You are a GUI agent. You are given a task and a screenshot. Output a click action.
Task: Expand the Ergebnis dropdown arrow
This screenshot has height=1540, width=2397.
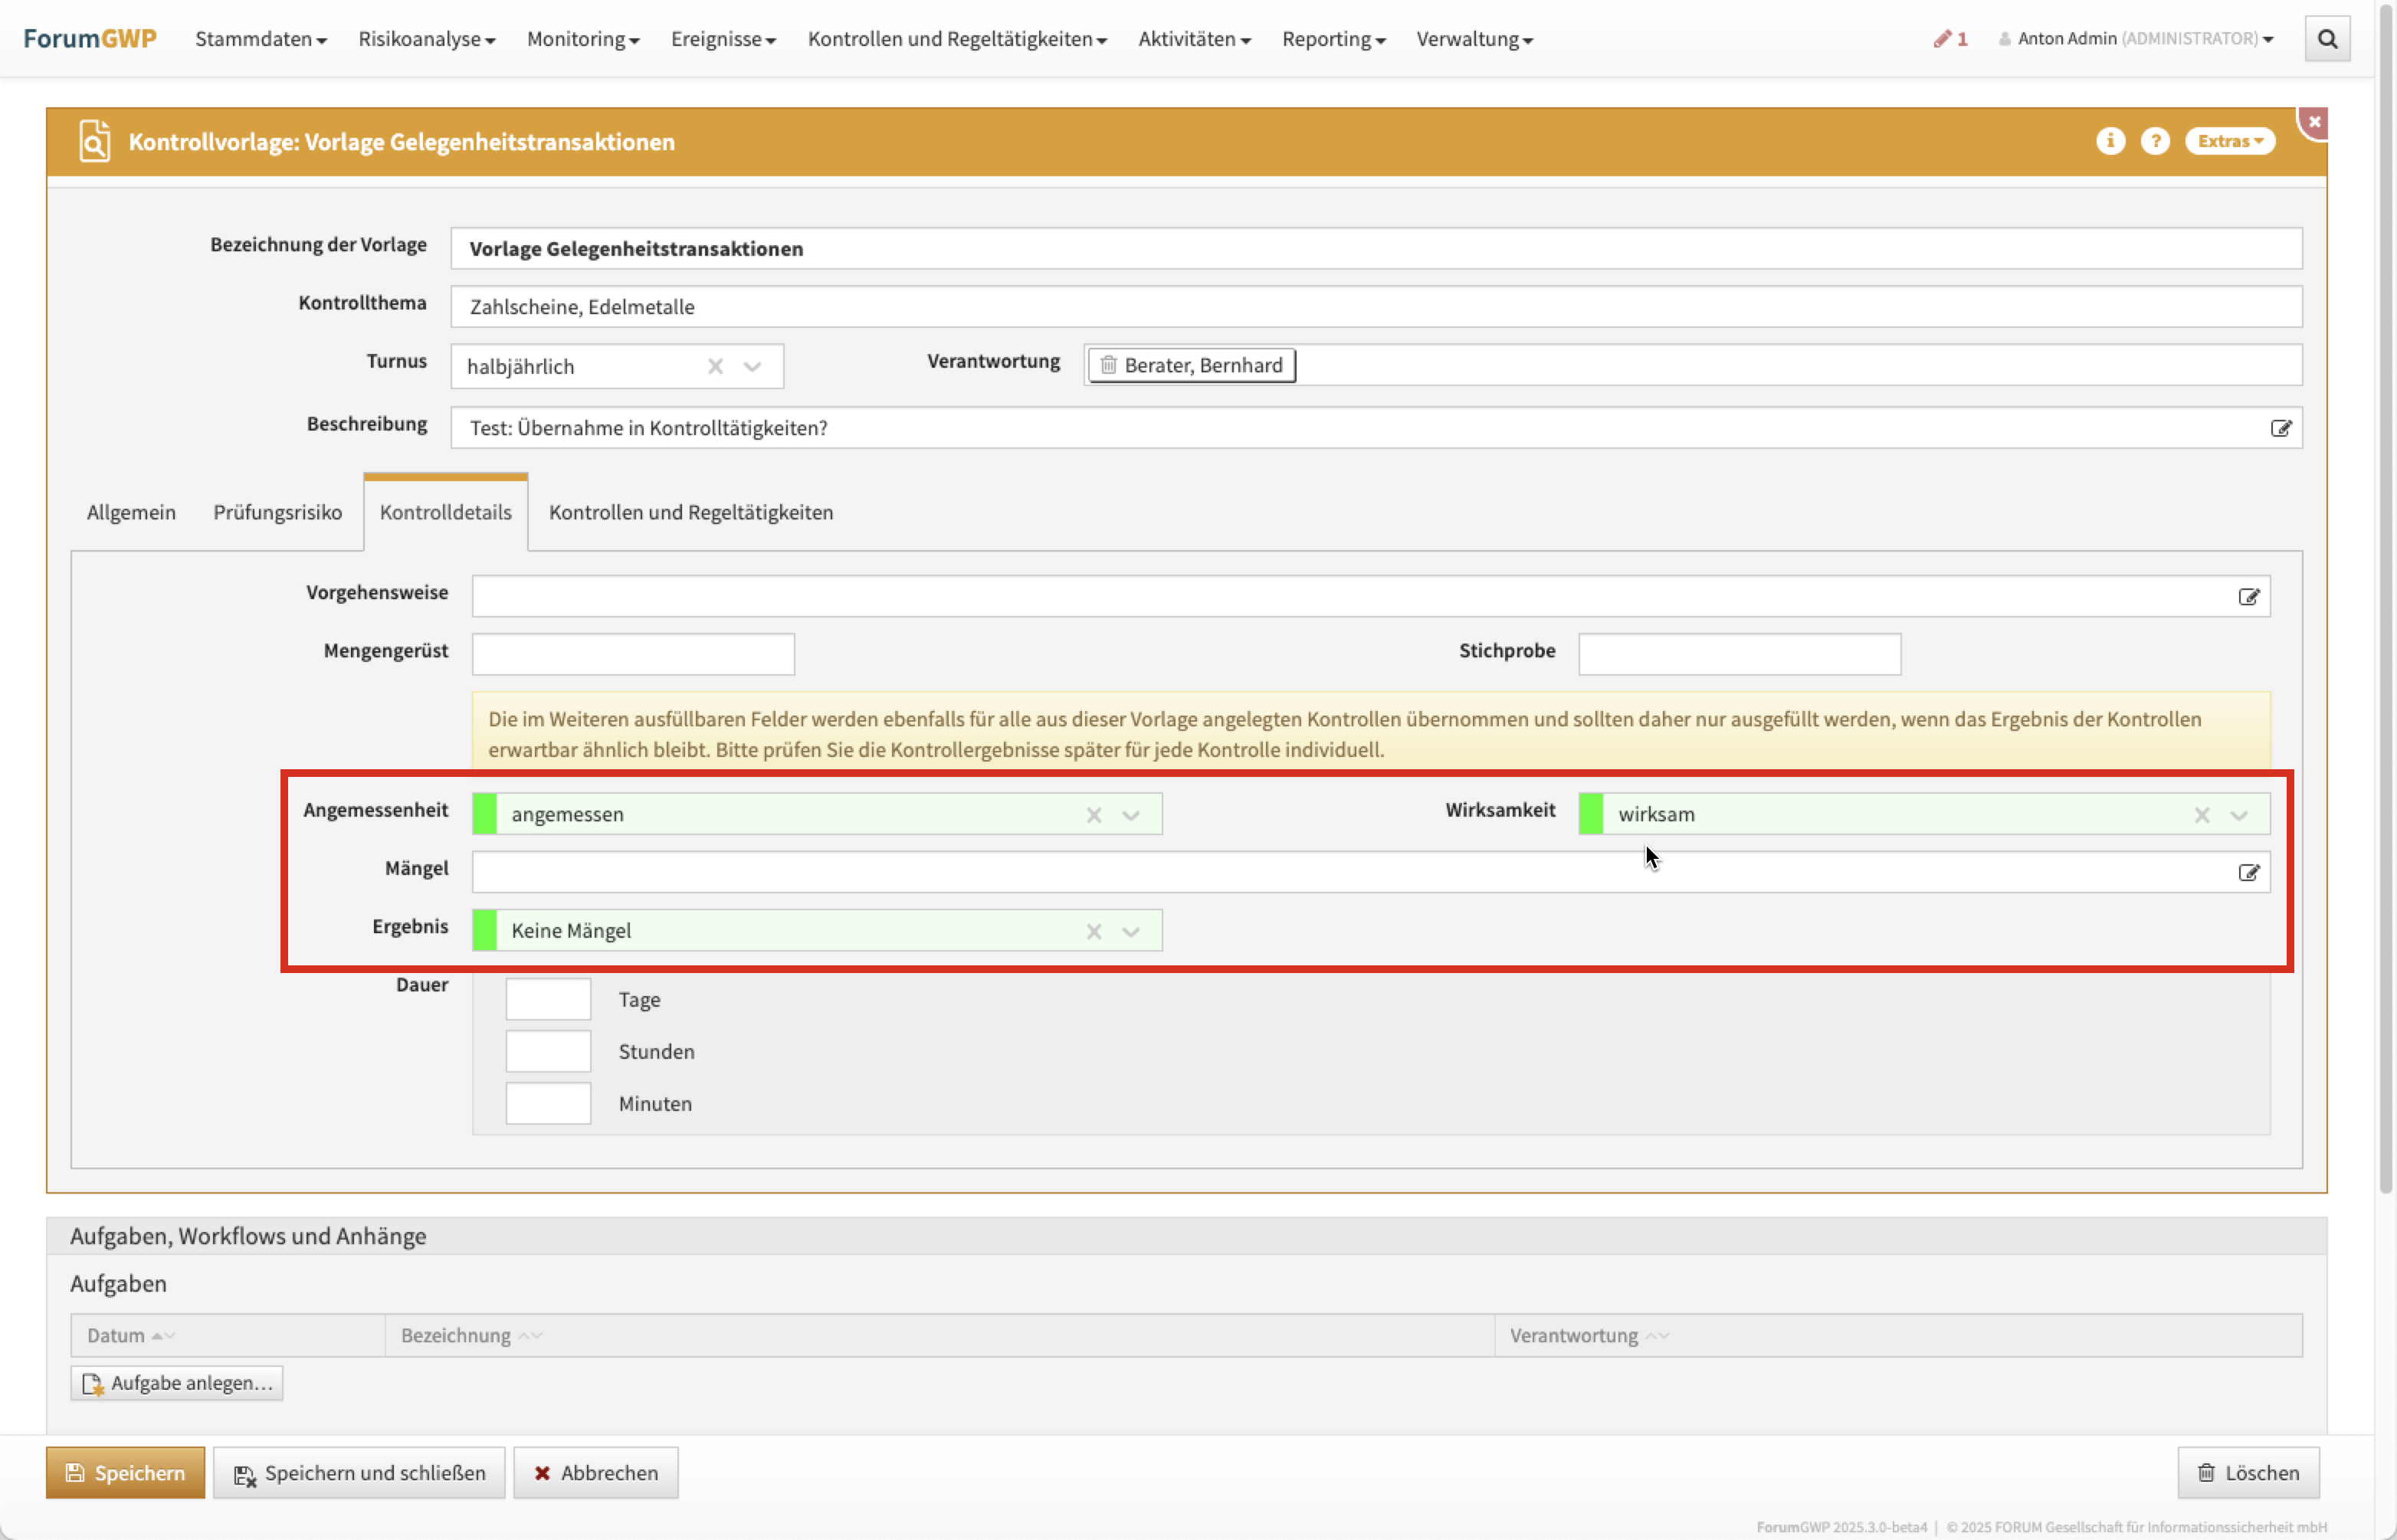[1131, 932]
